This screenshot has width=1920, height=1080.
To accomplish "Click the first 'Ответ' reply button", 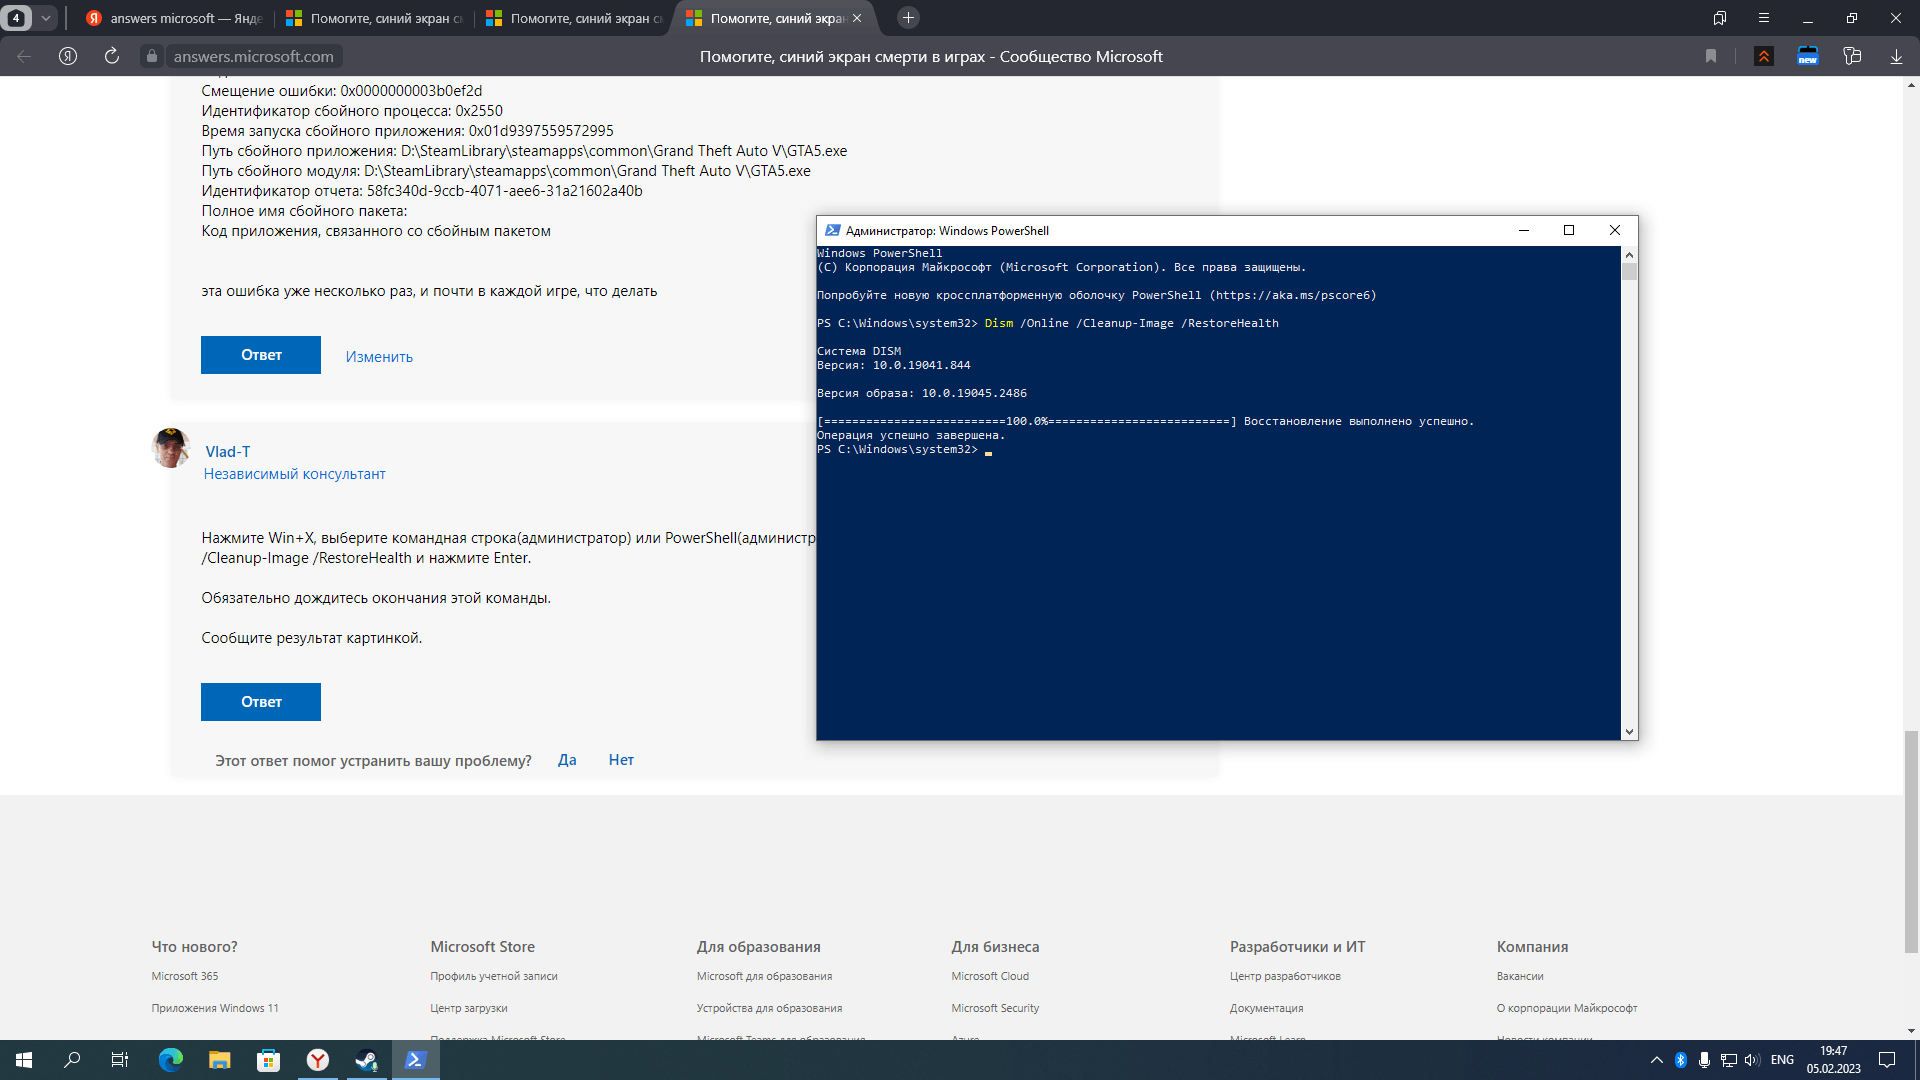I will (261, 355).
